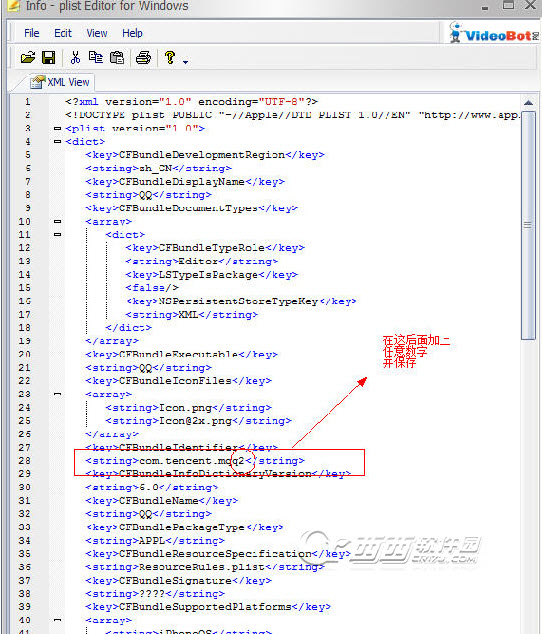The height and width of the screenshot is (634, 542).
Task: Click the vertical scrollbar up arrow
Action: [528, 103]
